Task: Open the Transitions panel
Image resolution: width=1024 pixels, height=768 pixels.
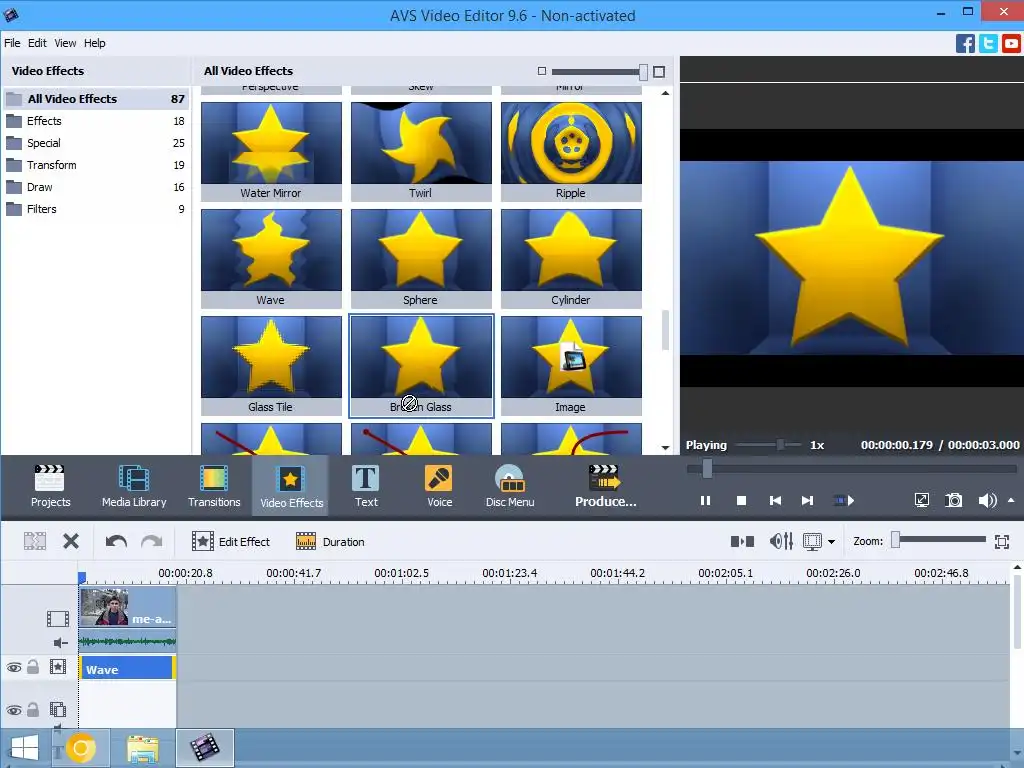Action: click(x=214, y=486)
